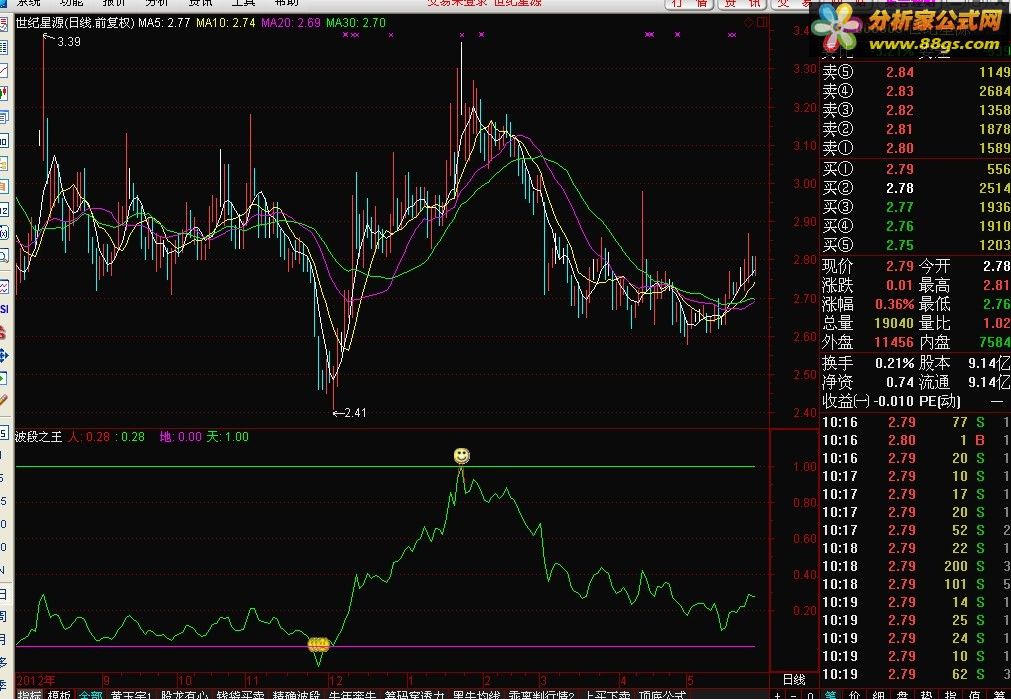This screenshot has width=1011, height=699.
Task: Open the 系统 menu
Action: (29, 3)
